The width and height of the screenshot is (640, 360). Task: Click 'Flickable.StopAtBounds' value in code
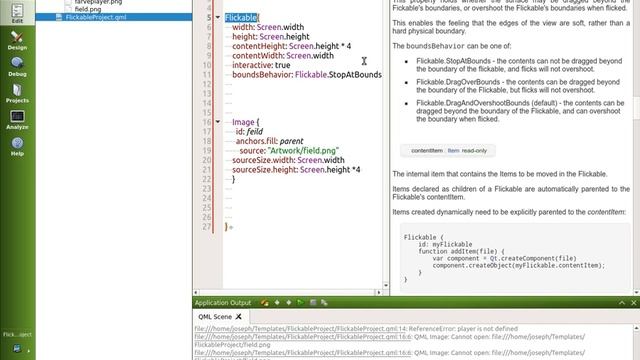pos(338,75)
